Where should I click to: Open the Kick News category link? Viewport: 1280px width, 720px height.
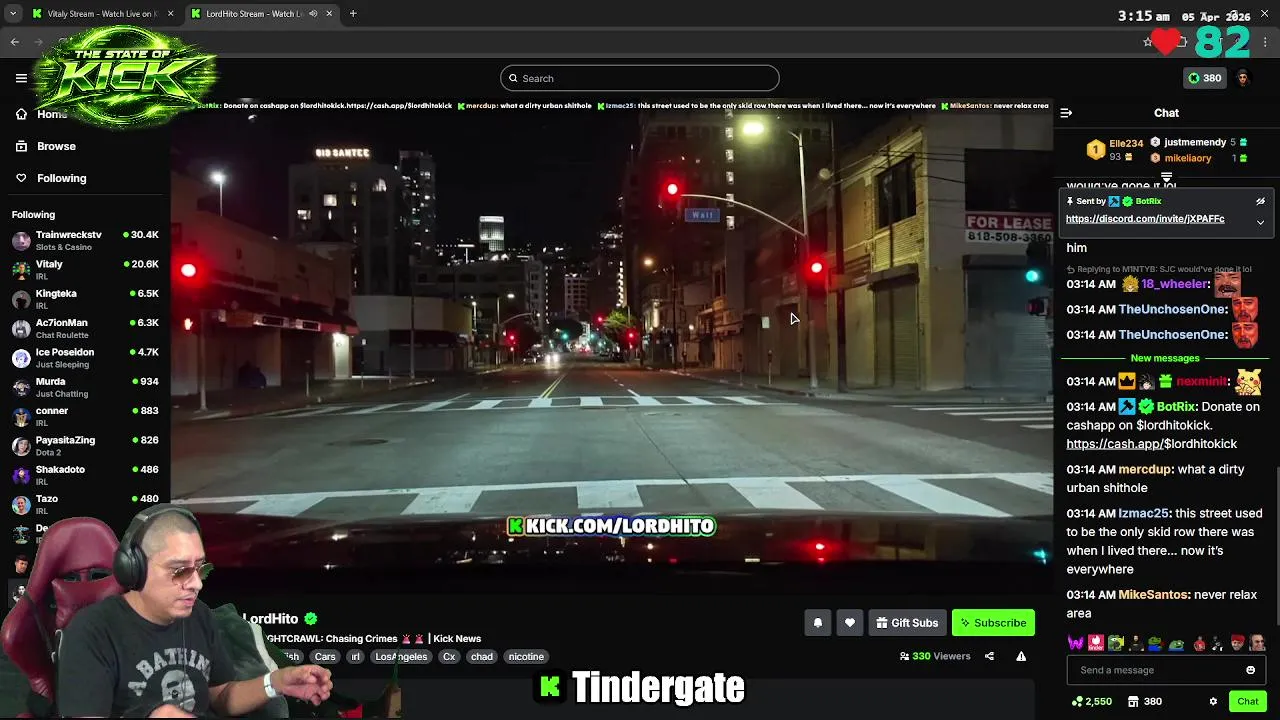(457, 639)
